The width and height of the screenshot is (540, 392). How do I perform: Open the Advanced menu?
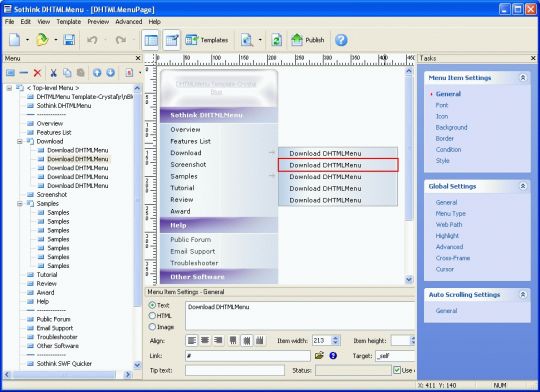(129, 22)
